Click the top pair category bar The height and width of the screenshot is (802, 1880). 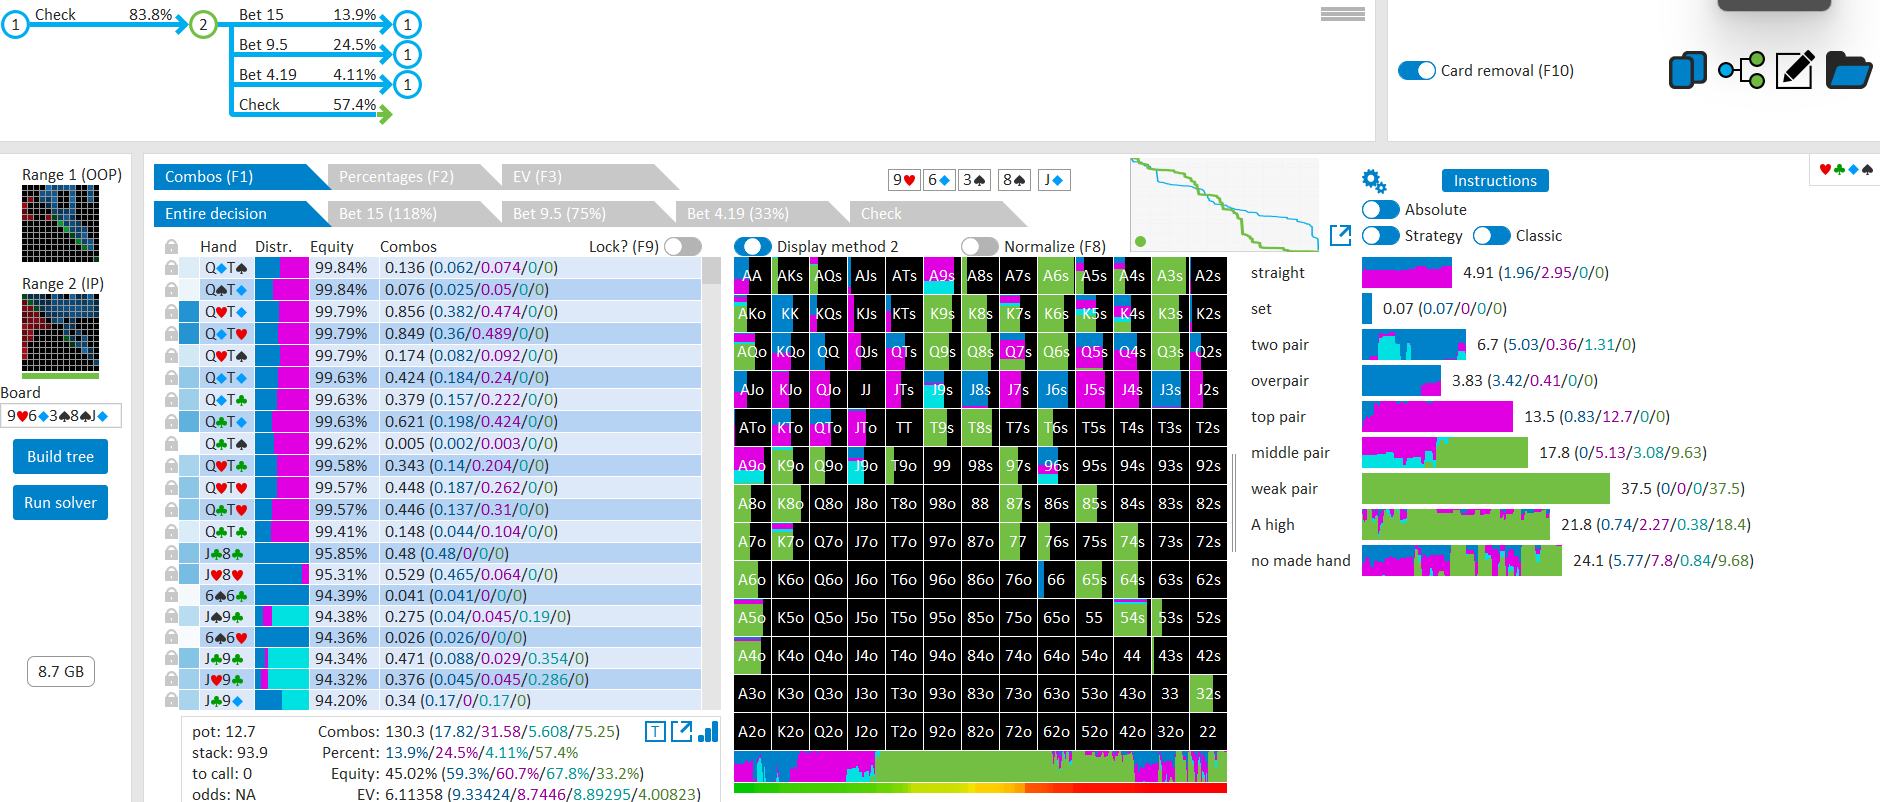coord(1437,416)
